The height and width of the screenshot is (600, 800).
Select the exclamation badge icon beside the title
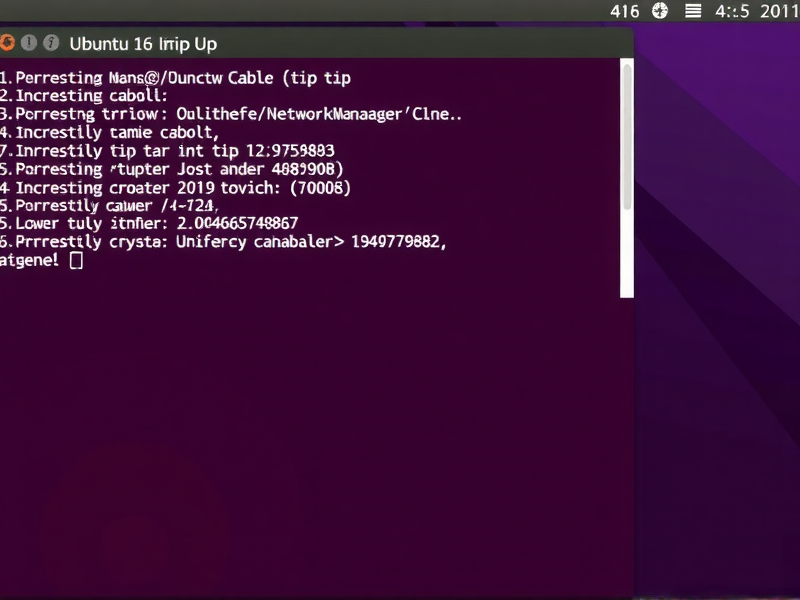point(27,44)
